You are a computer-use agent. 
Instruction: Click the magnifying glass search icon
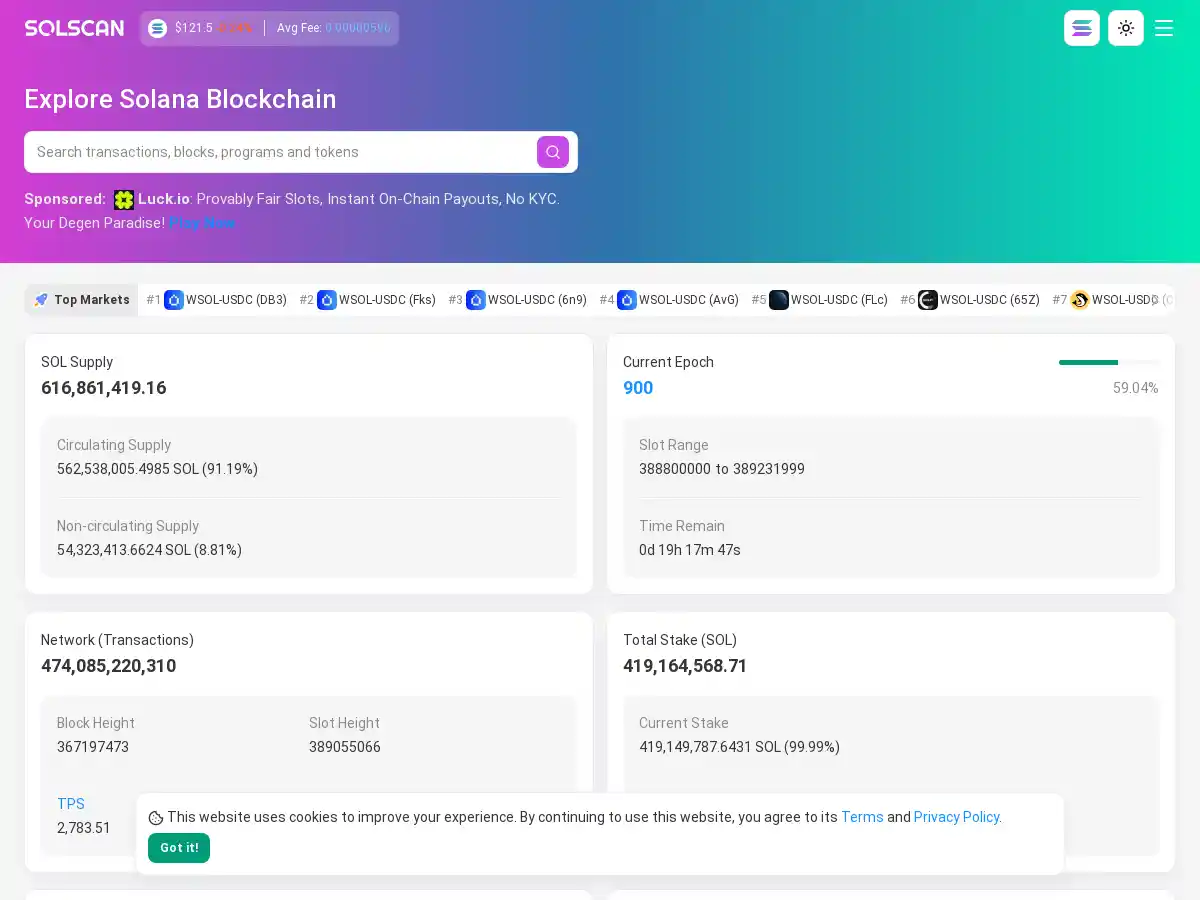pos(553,152)
